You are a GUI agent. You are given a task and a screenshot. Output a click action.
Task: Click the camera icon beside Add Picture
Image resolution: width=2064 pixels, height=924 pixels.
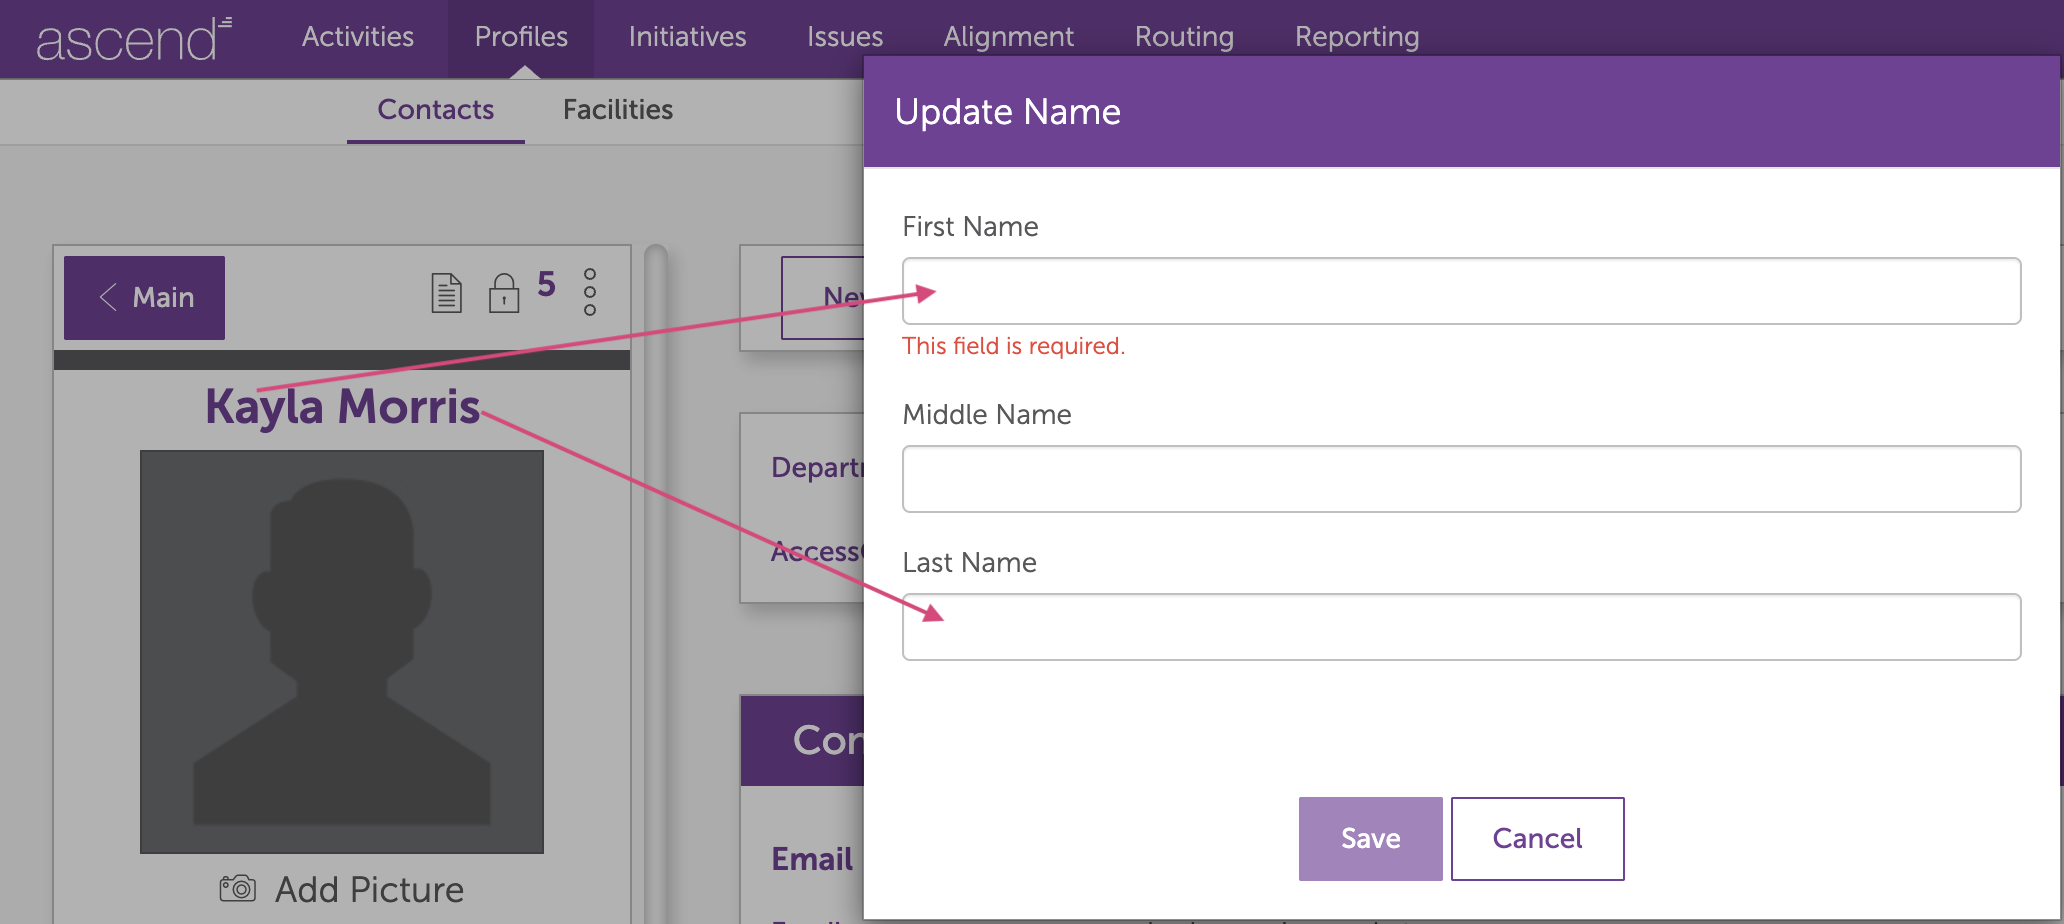(238, 888)
